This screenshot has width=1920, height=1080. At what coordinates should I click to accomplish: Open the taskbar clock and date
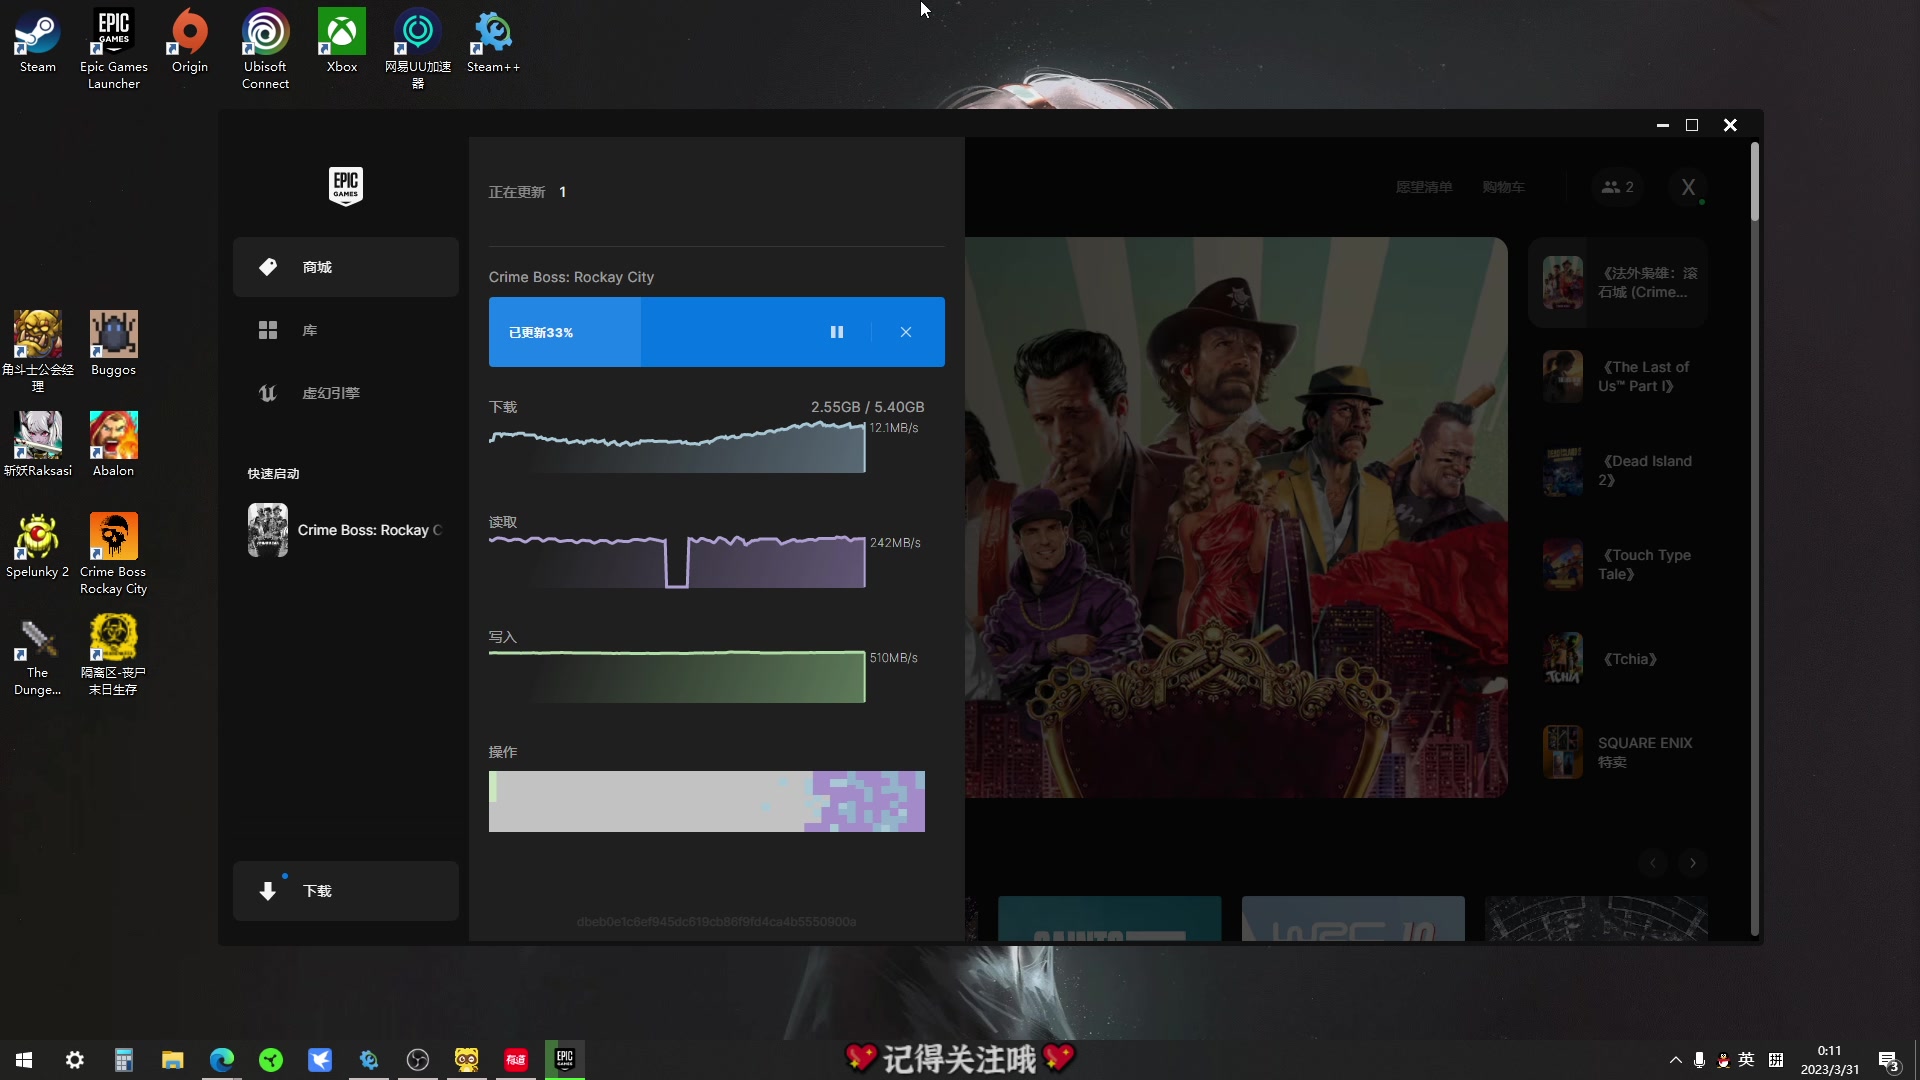1830,1060
